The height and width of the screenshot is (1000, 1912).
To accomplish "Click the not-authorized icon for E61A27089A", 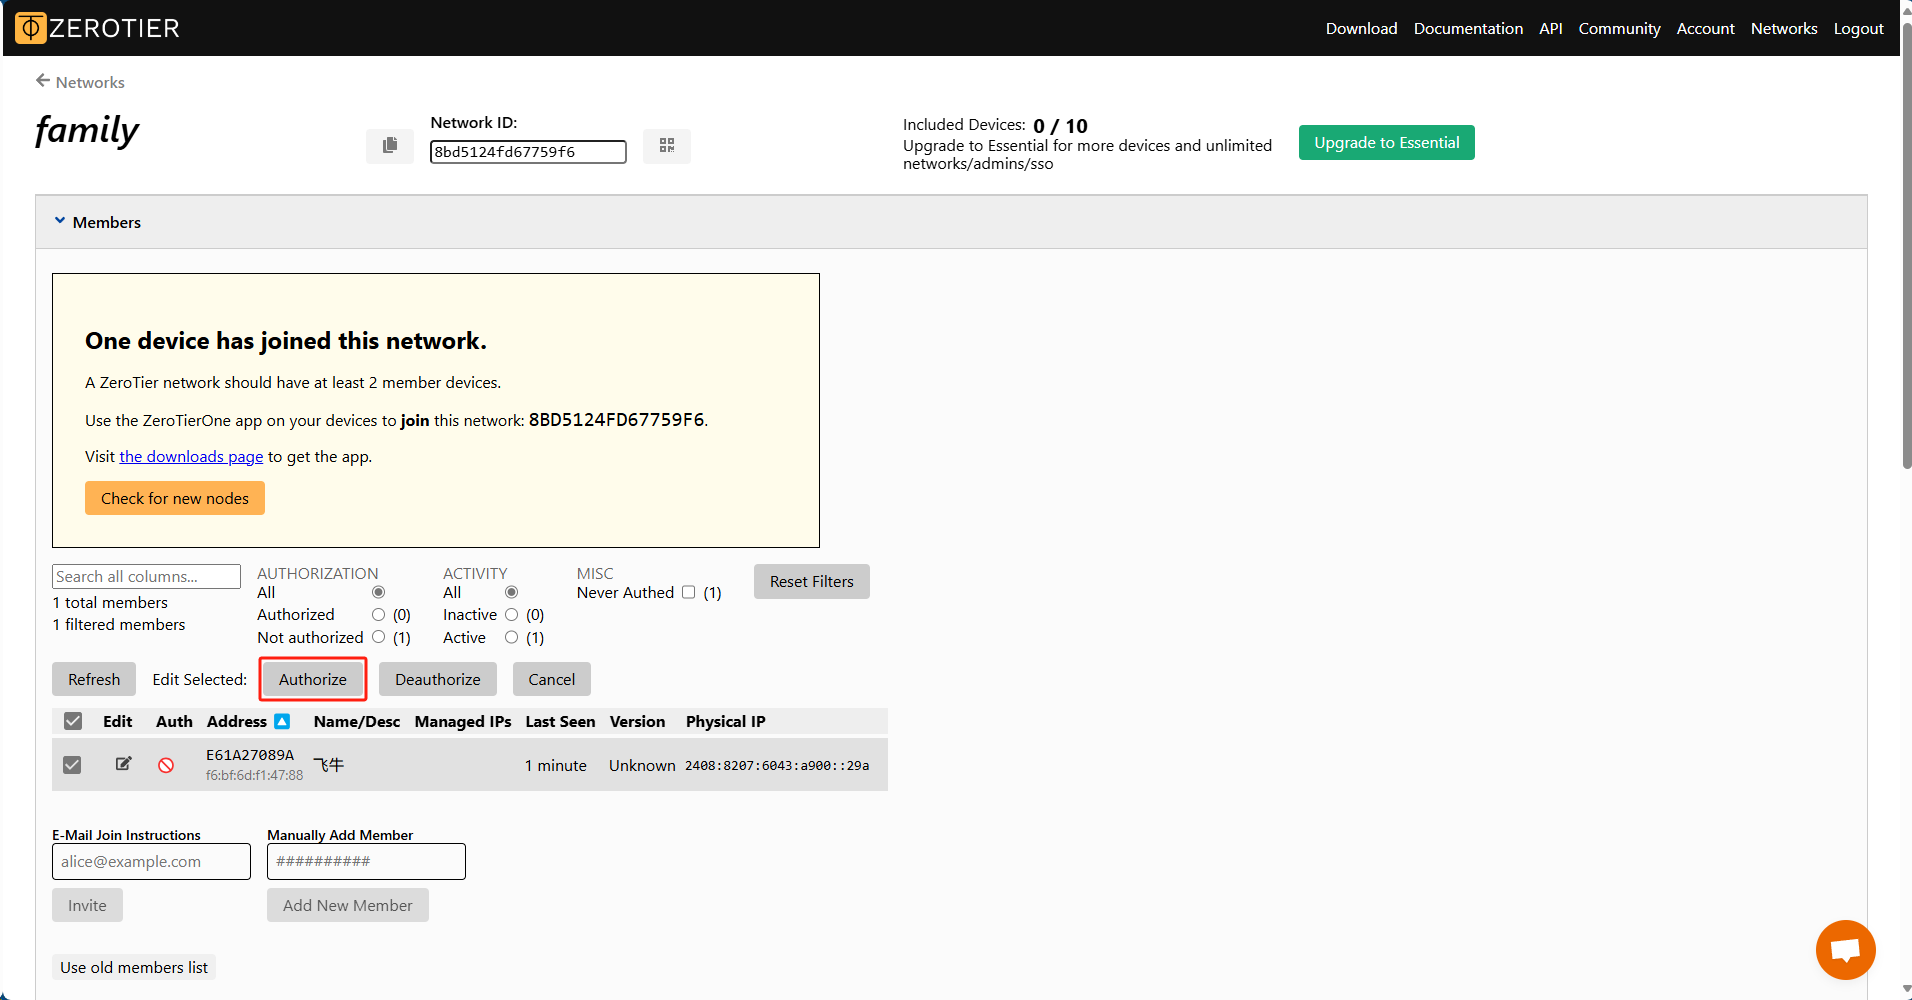I will click(166, 765).
